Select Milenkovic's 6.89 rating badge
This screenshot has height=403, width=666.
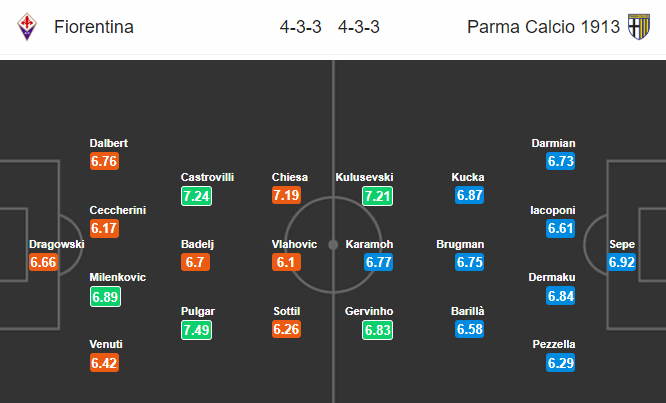[105, 296]
